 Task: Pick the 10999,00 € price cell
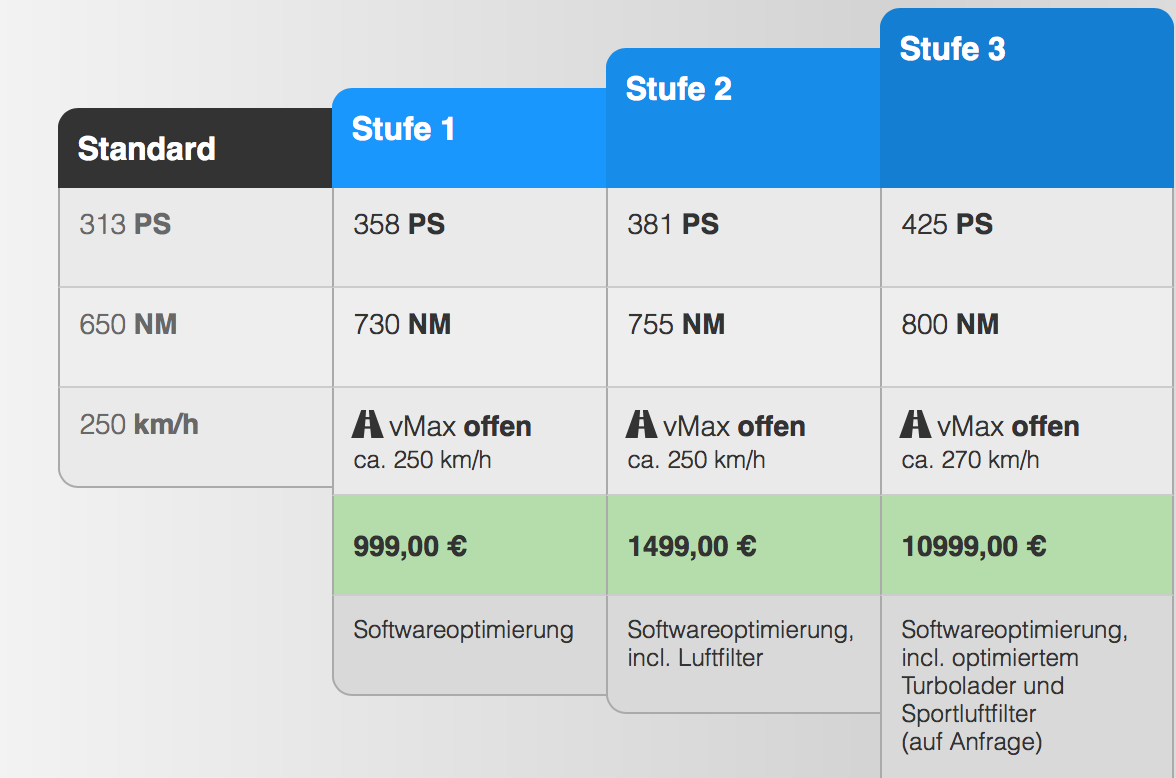click(x=1027, y=545)
